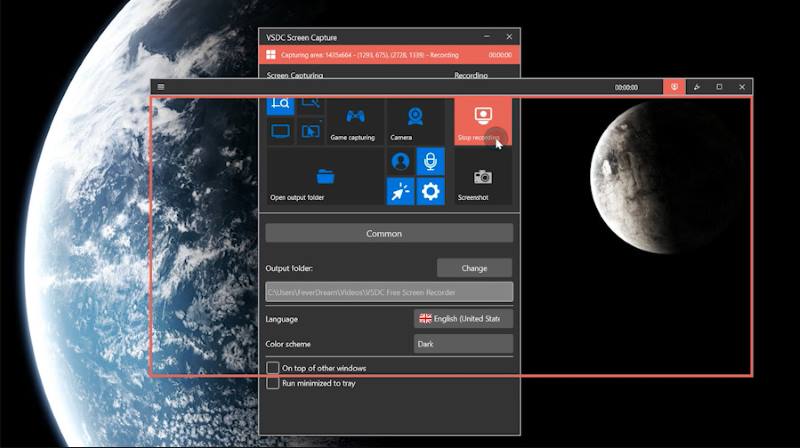This screenshot has width=800, height=448.
Task: Toggle the mouse click highlight tile
Action: pos(401,191)
